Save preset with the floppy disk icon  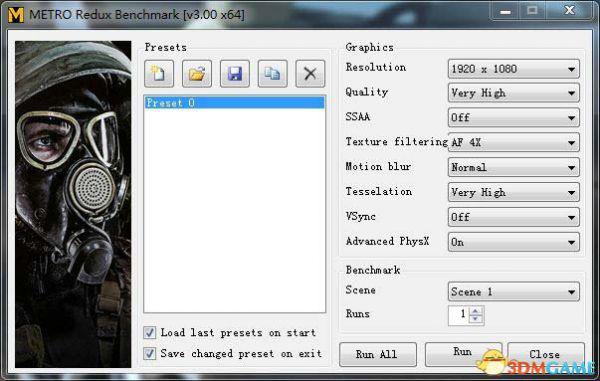click(x=235, y=73)
